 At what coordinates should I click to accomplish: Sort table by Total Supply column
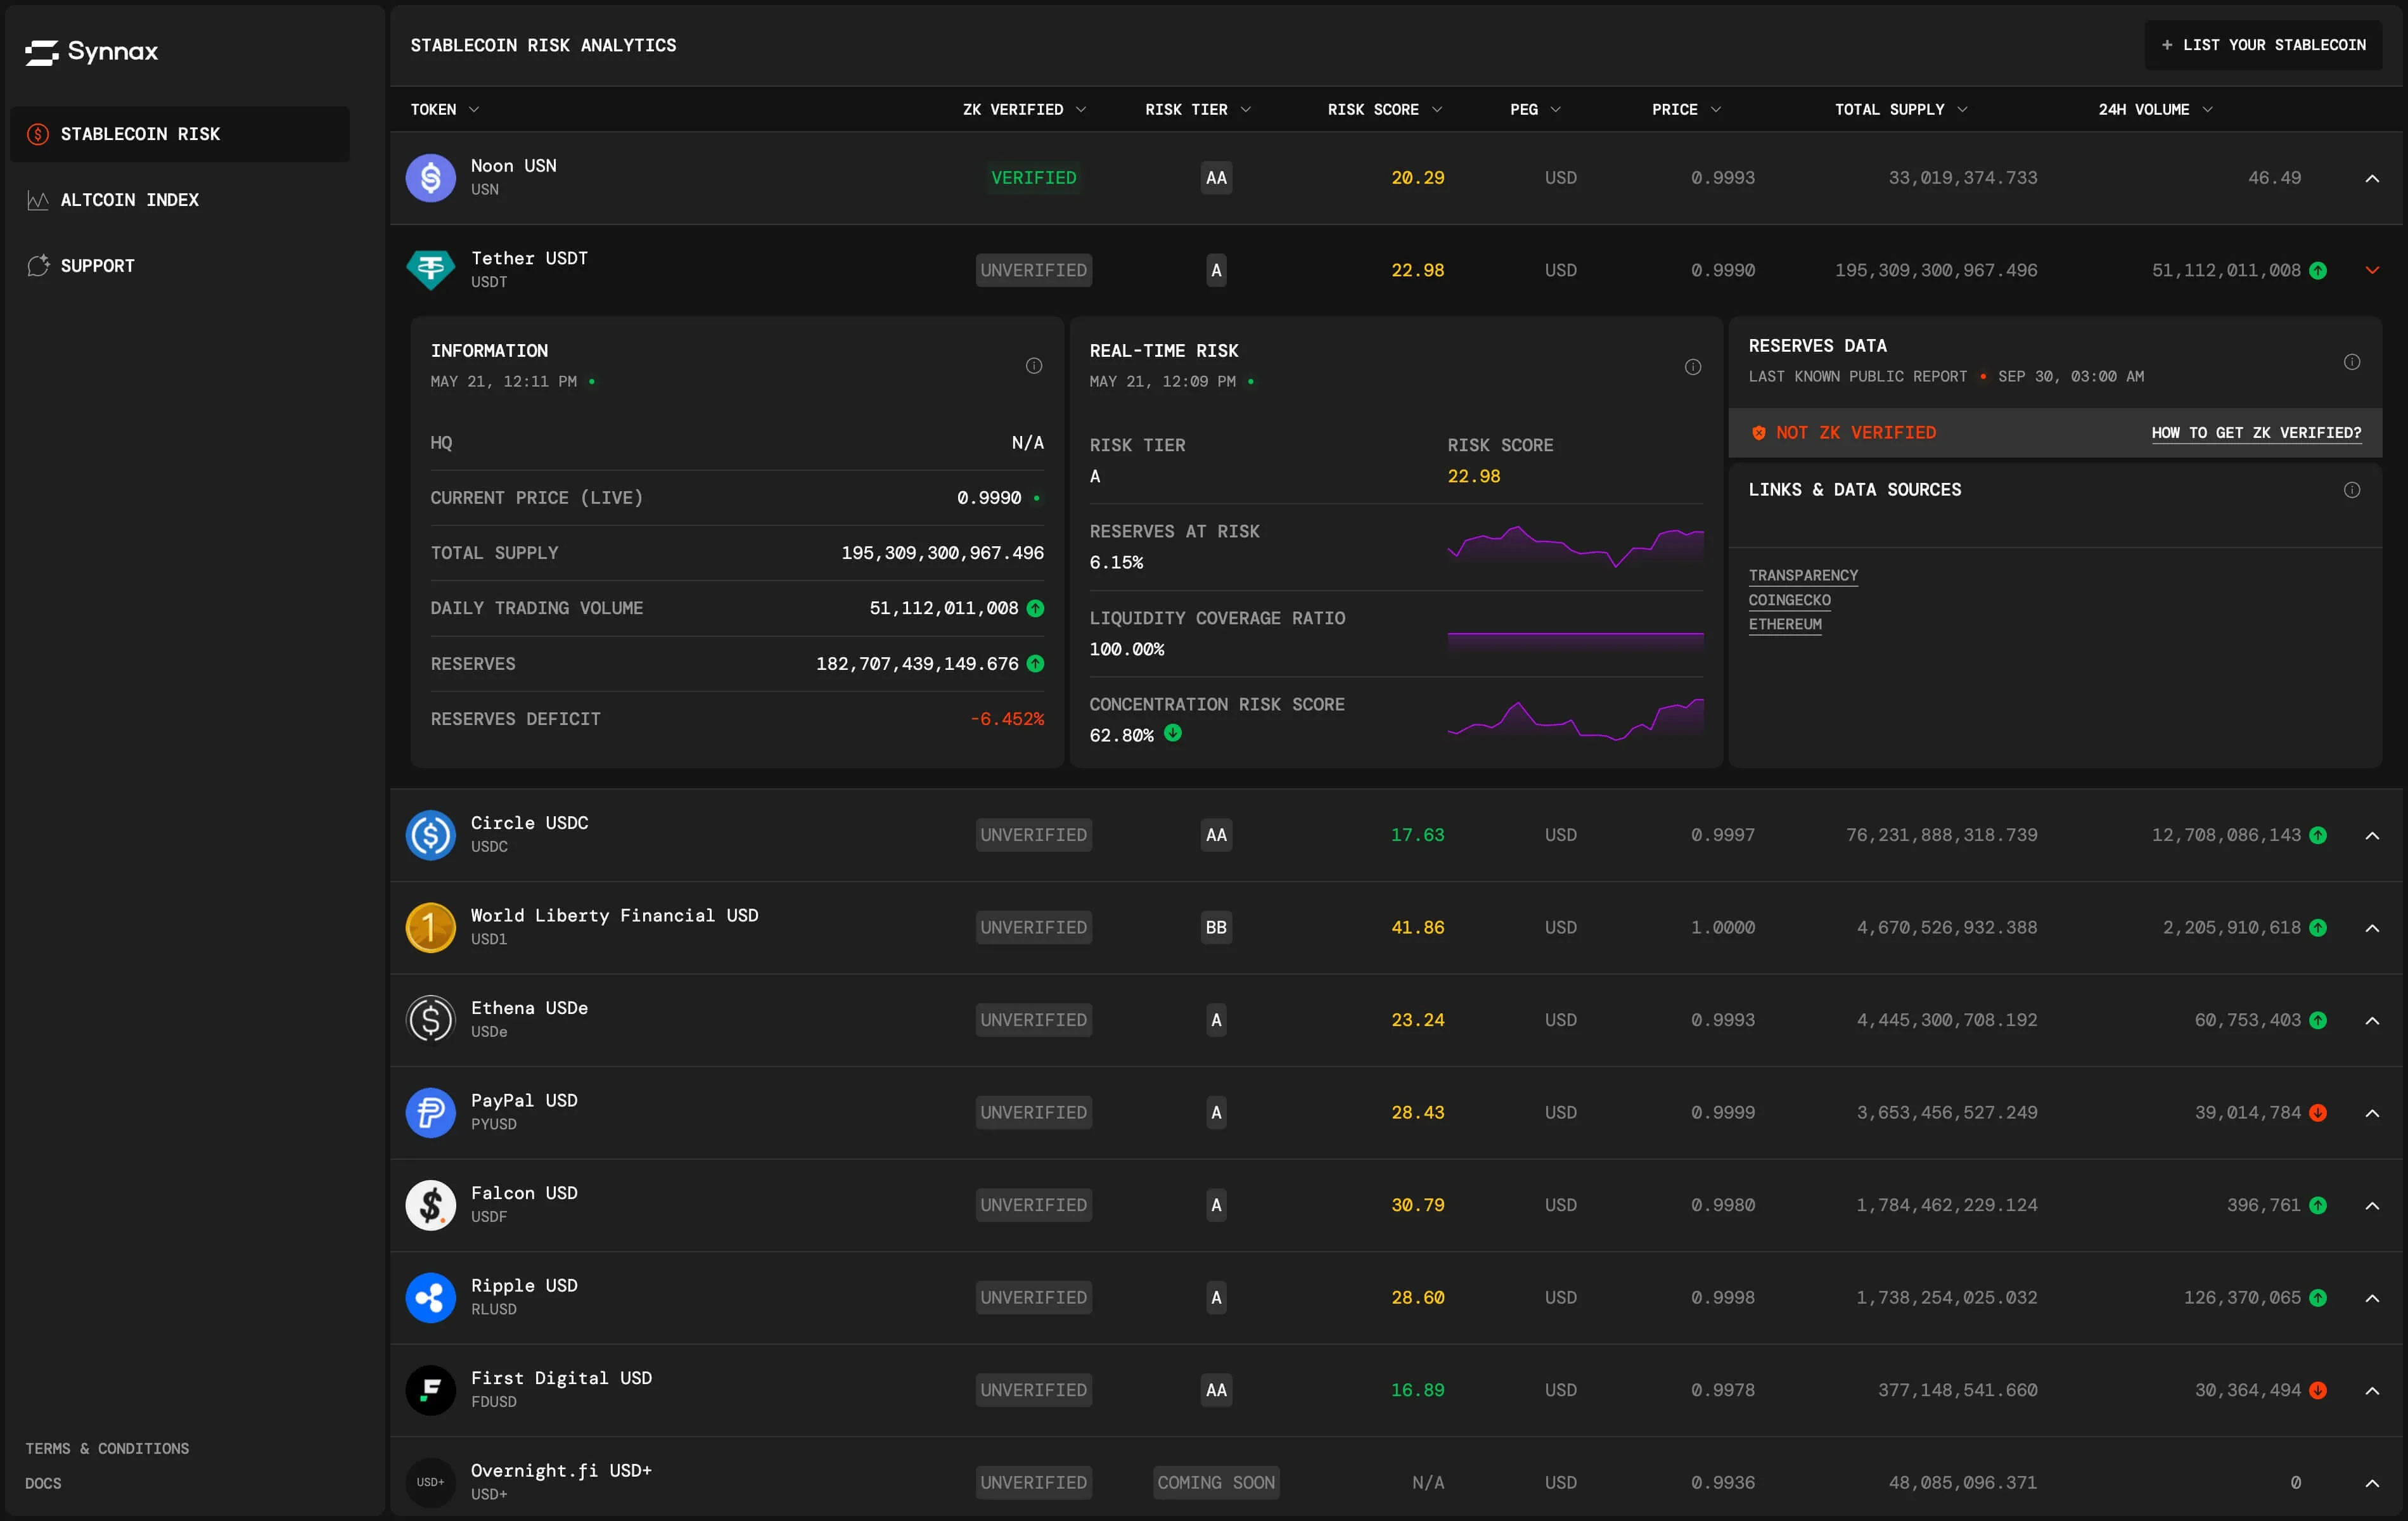point(1901,109)
